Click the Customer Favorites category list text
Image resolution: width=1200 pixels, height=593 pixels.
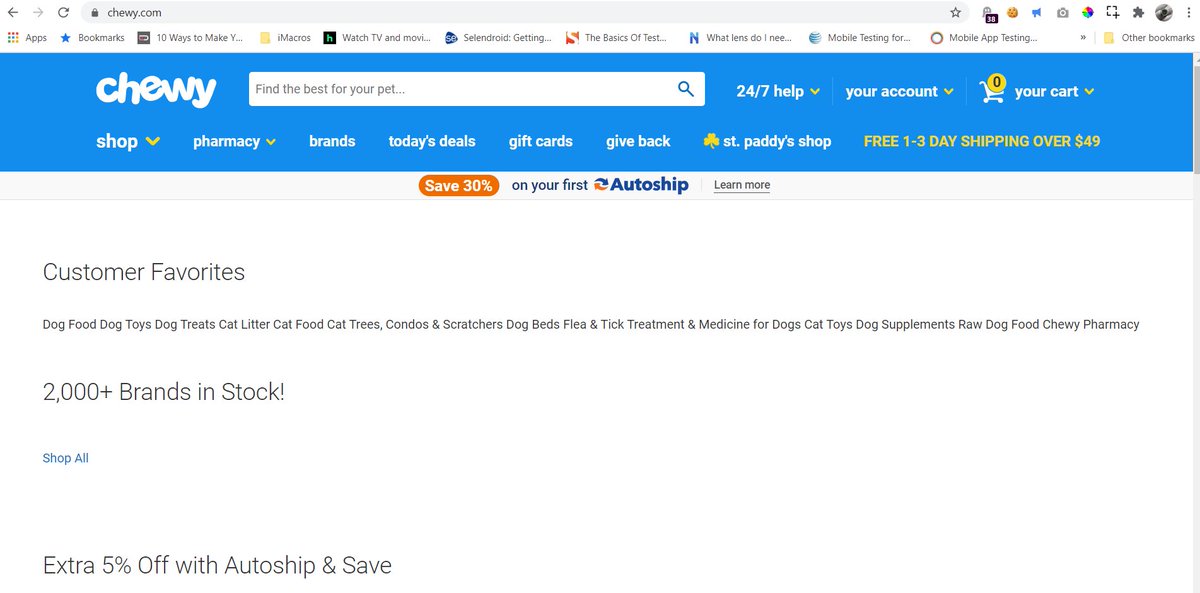tap(591, 324)
